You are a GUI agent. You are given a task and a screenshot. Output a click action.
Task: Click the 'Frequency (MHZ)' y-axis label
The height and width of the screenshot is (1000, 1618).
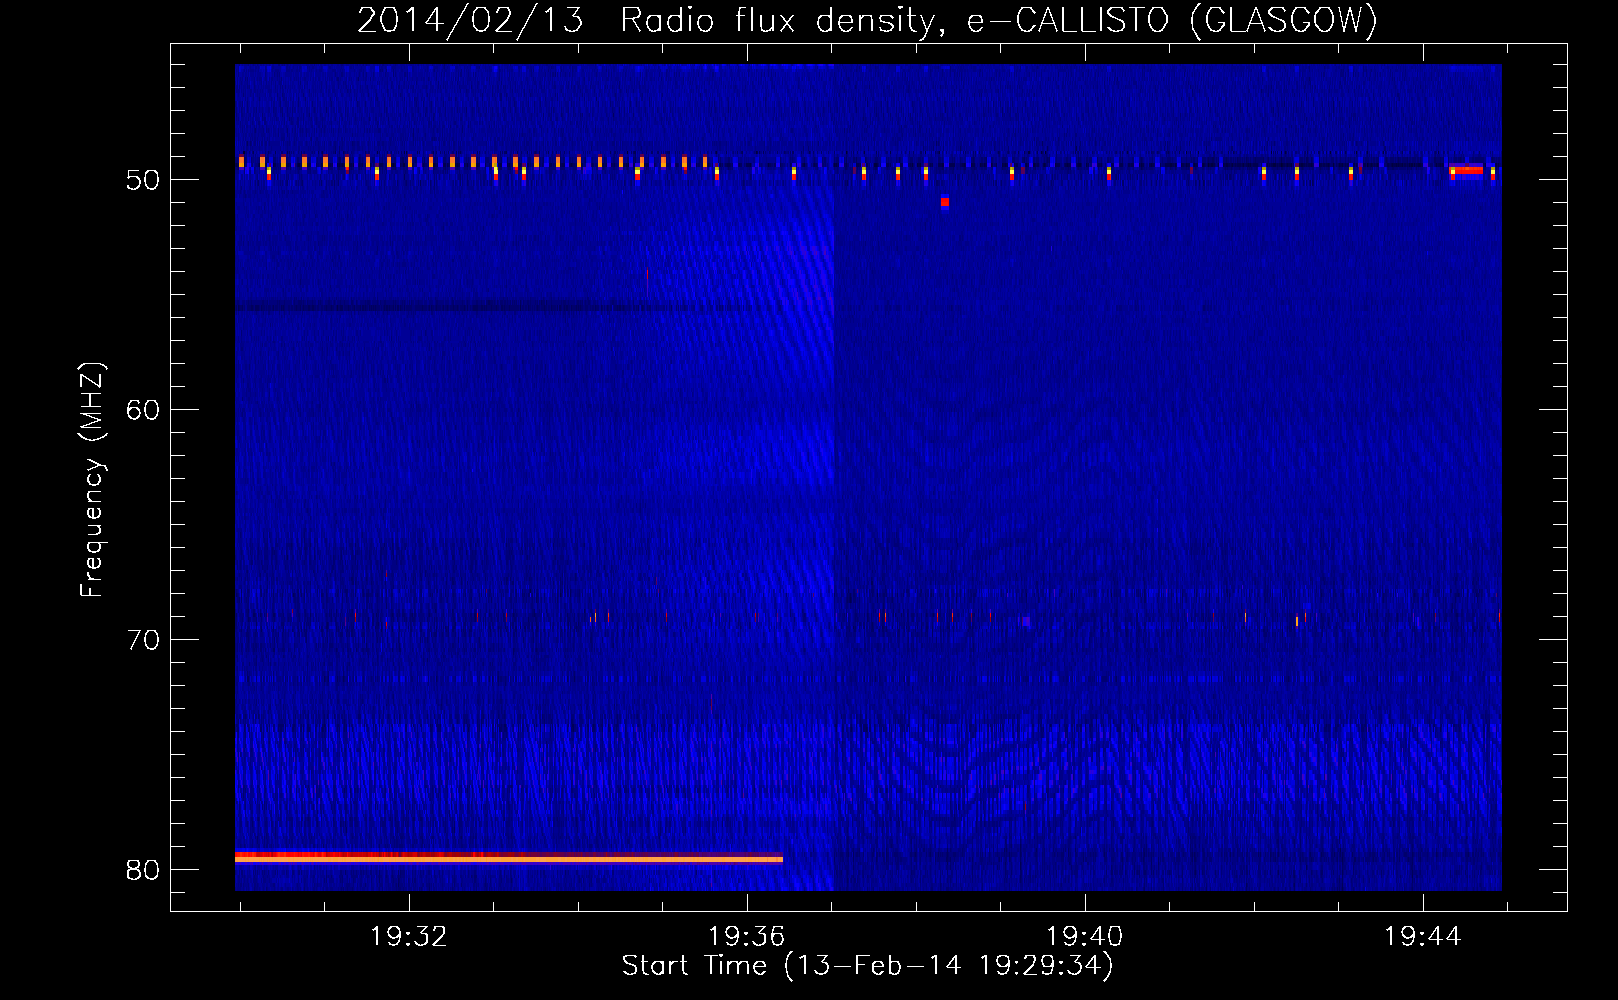click(92, 480)
